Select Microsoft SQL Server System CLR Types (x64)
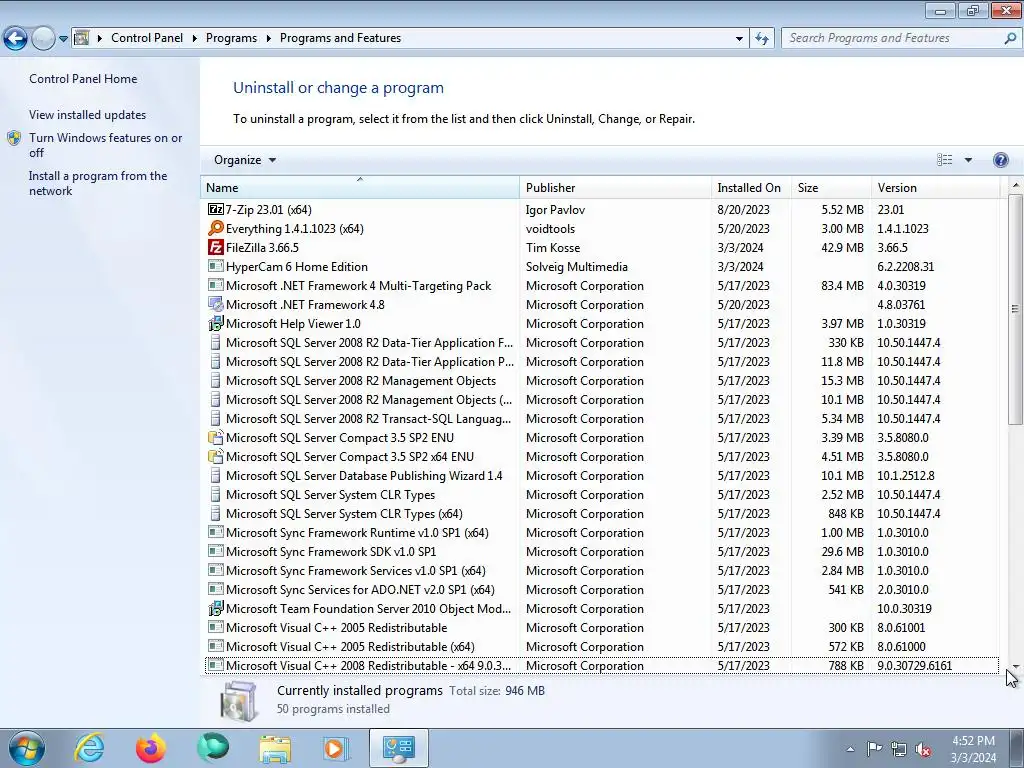Viewport: 1024px width, 768px height. pos(601,514)
